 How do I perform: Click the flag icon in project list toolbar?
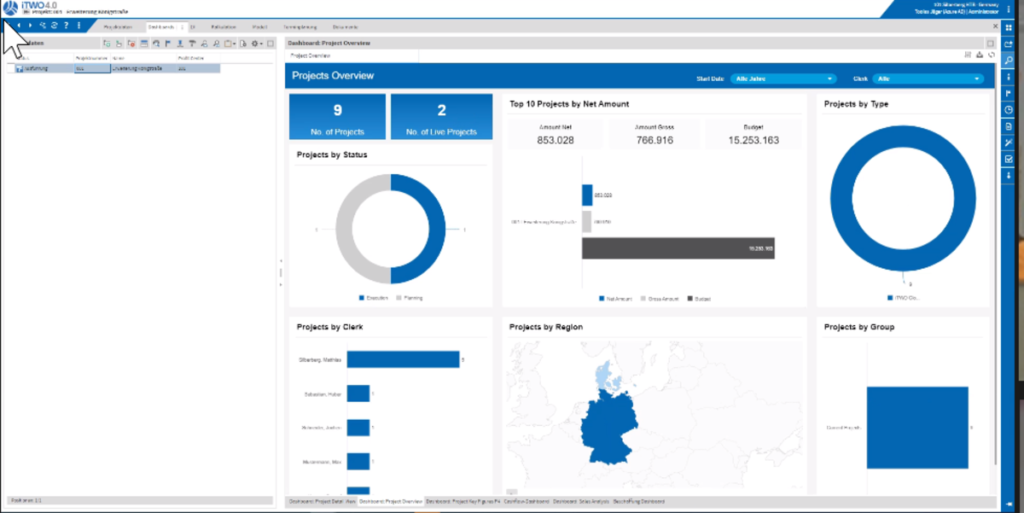point(168,43)
